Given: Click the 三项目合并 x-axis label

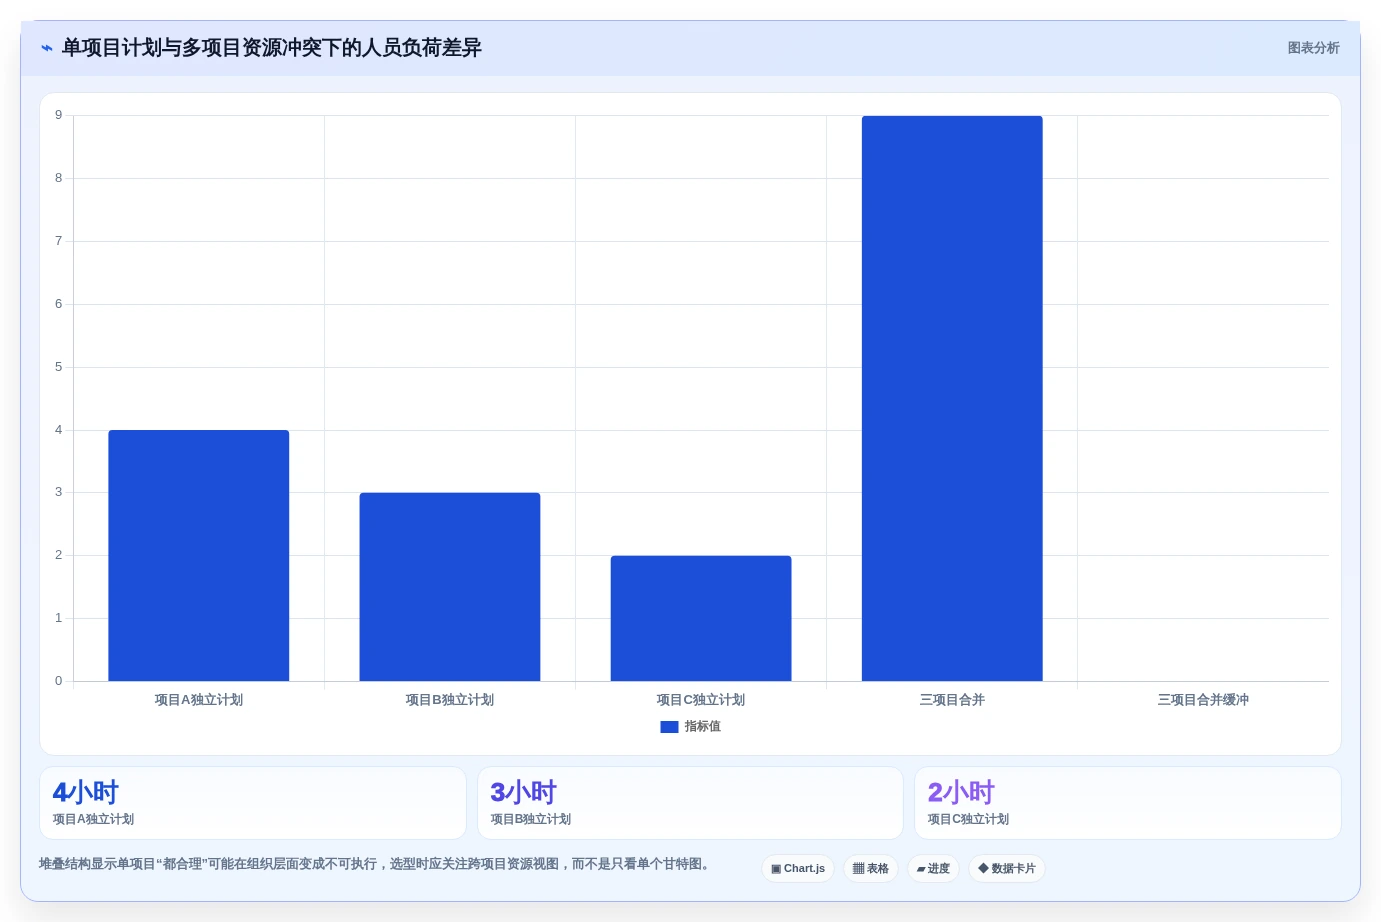Looking at the screenshot, I should (952, 700).
